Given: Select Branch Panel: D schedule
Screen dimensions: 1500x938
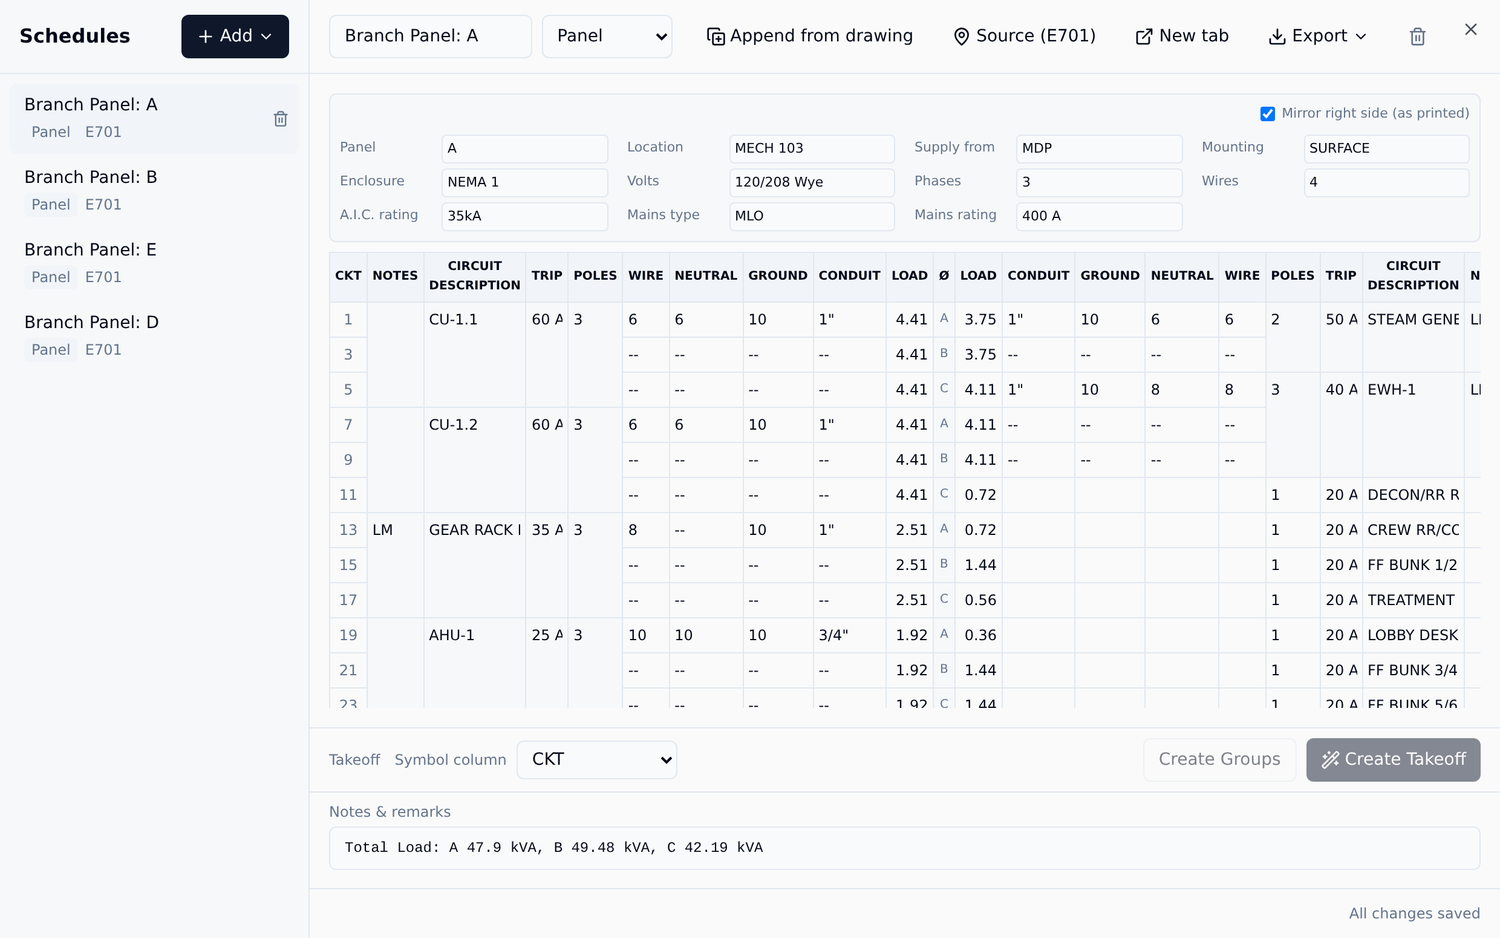Looking at the screenshot, I should (x=154, y=335).
